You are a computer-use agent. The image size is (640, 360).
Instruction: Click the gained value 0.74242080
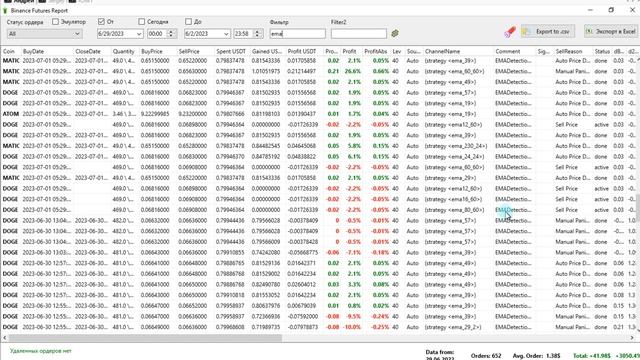click(266, 253)
